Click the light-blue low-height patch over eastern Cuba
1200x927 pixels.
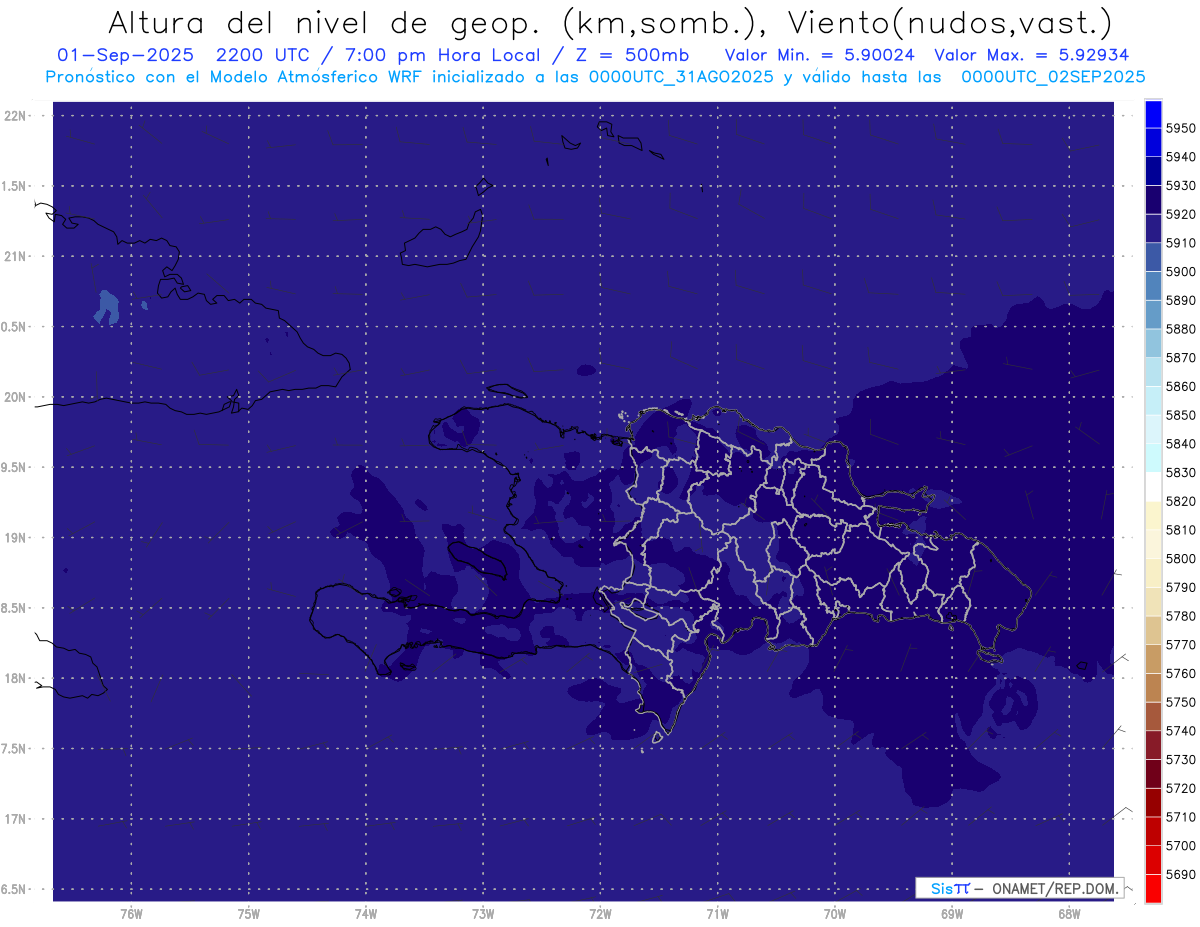[x=106, y=307]
